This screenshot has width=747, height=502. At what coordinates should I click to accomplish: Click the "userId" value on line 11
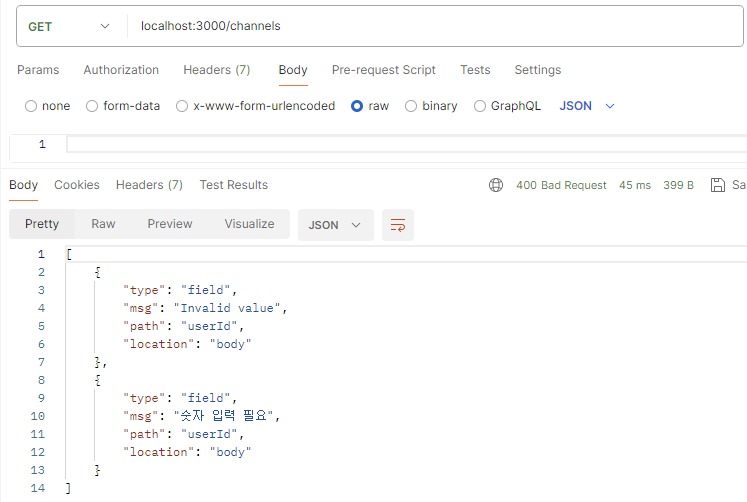209,434
